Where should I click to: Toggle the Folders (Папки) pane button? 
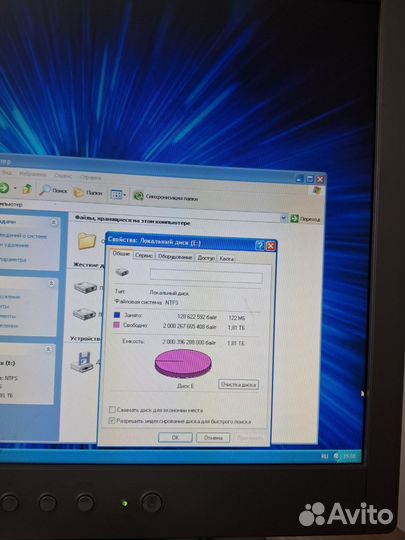88,193
